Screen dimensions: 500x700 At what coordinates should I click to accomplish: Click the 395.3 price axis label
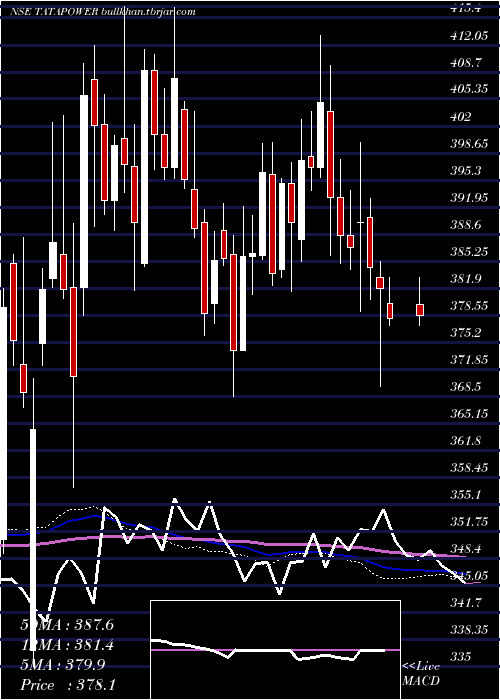(466, 171)
